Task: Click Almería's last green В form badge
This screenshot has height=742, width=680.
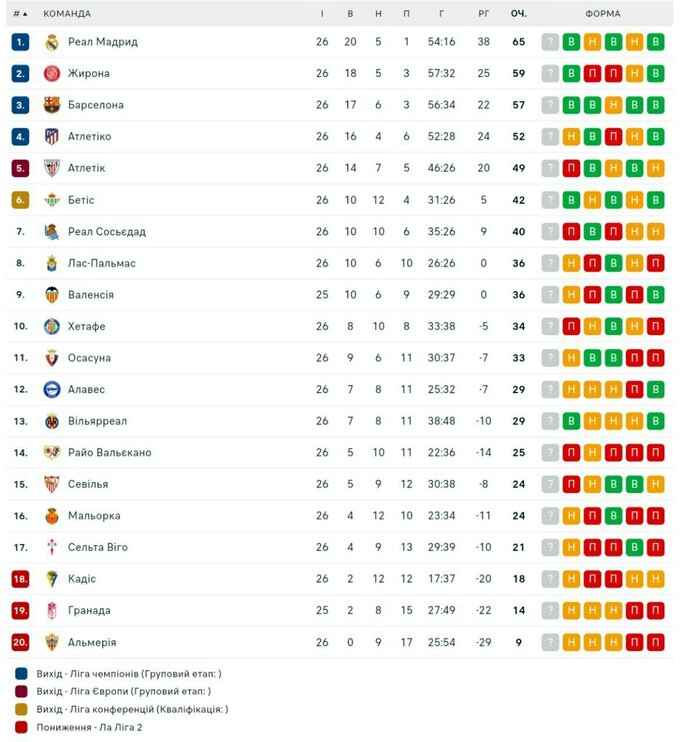Action: tap(655, 642)
